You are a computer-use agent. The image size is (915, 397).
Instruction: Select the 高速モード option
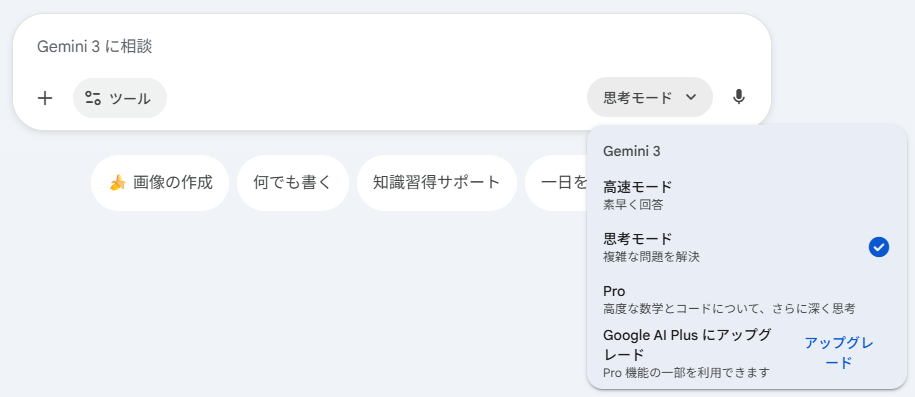coord(746,196)
